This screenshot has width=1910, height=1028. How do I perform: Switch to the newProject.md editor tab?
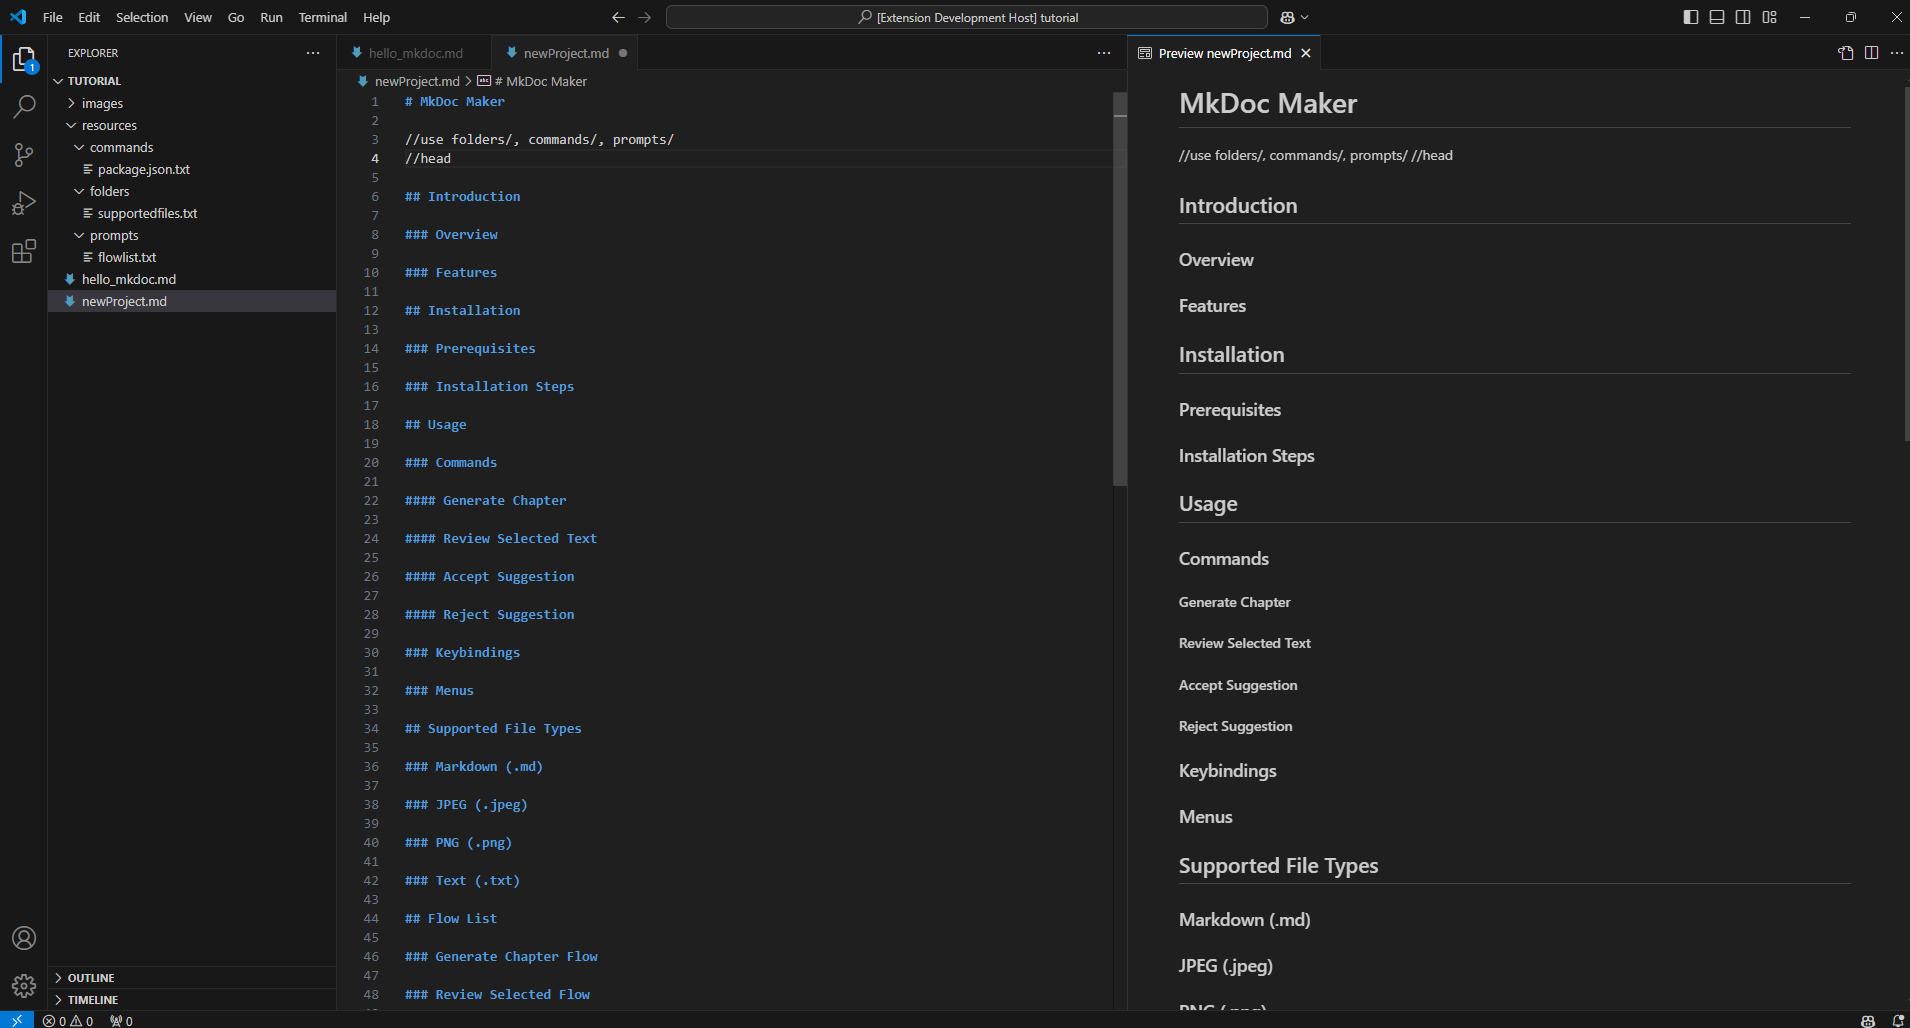[565, 53]
